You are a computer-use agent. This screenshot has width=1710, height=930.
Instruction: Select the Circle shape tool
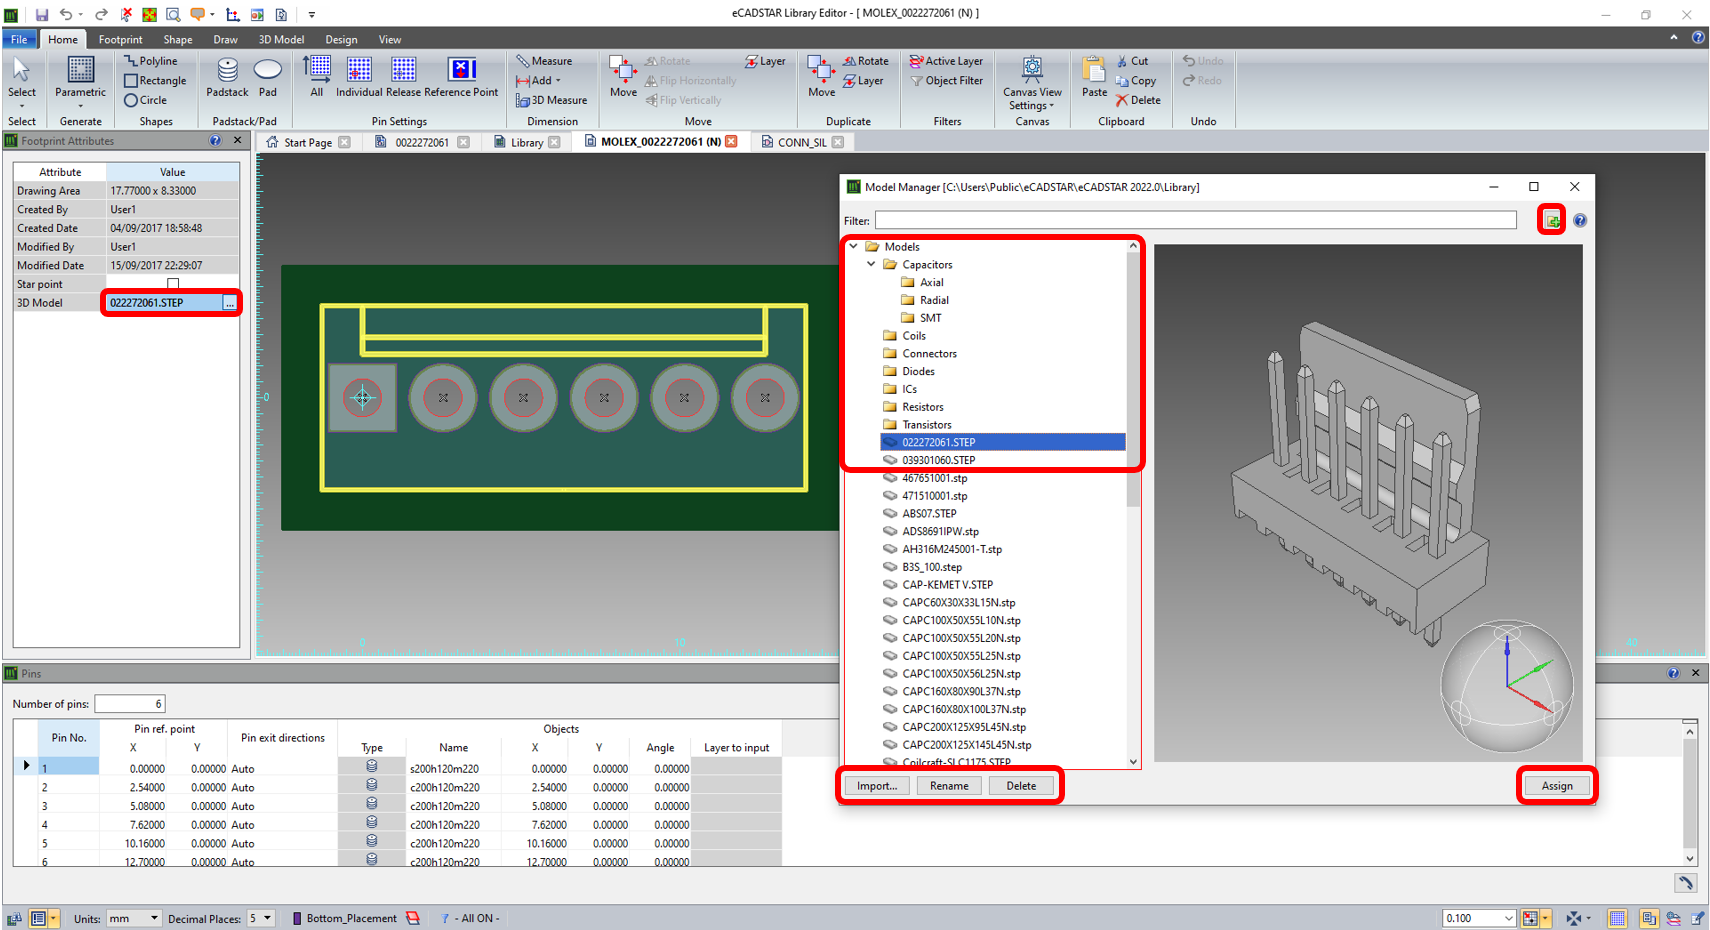click(x=145, y=100)
